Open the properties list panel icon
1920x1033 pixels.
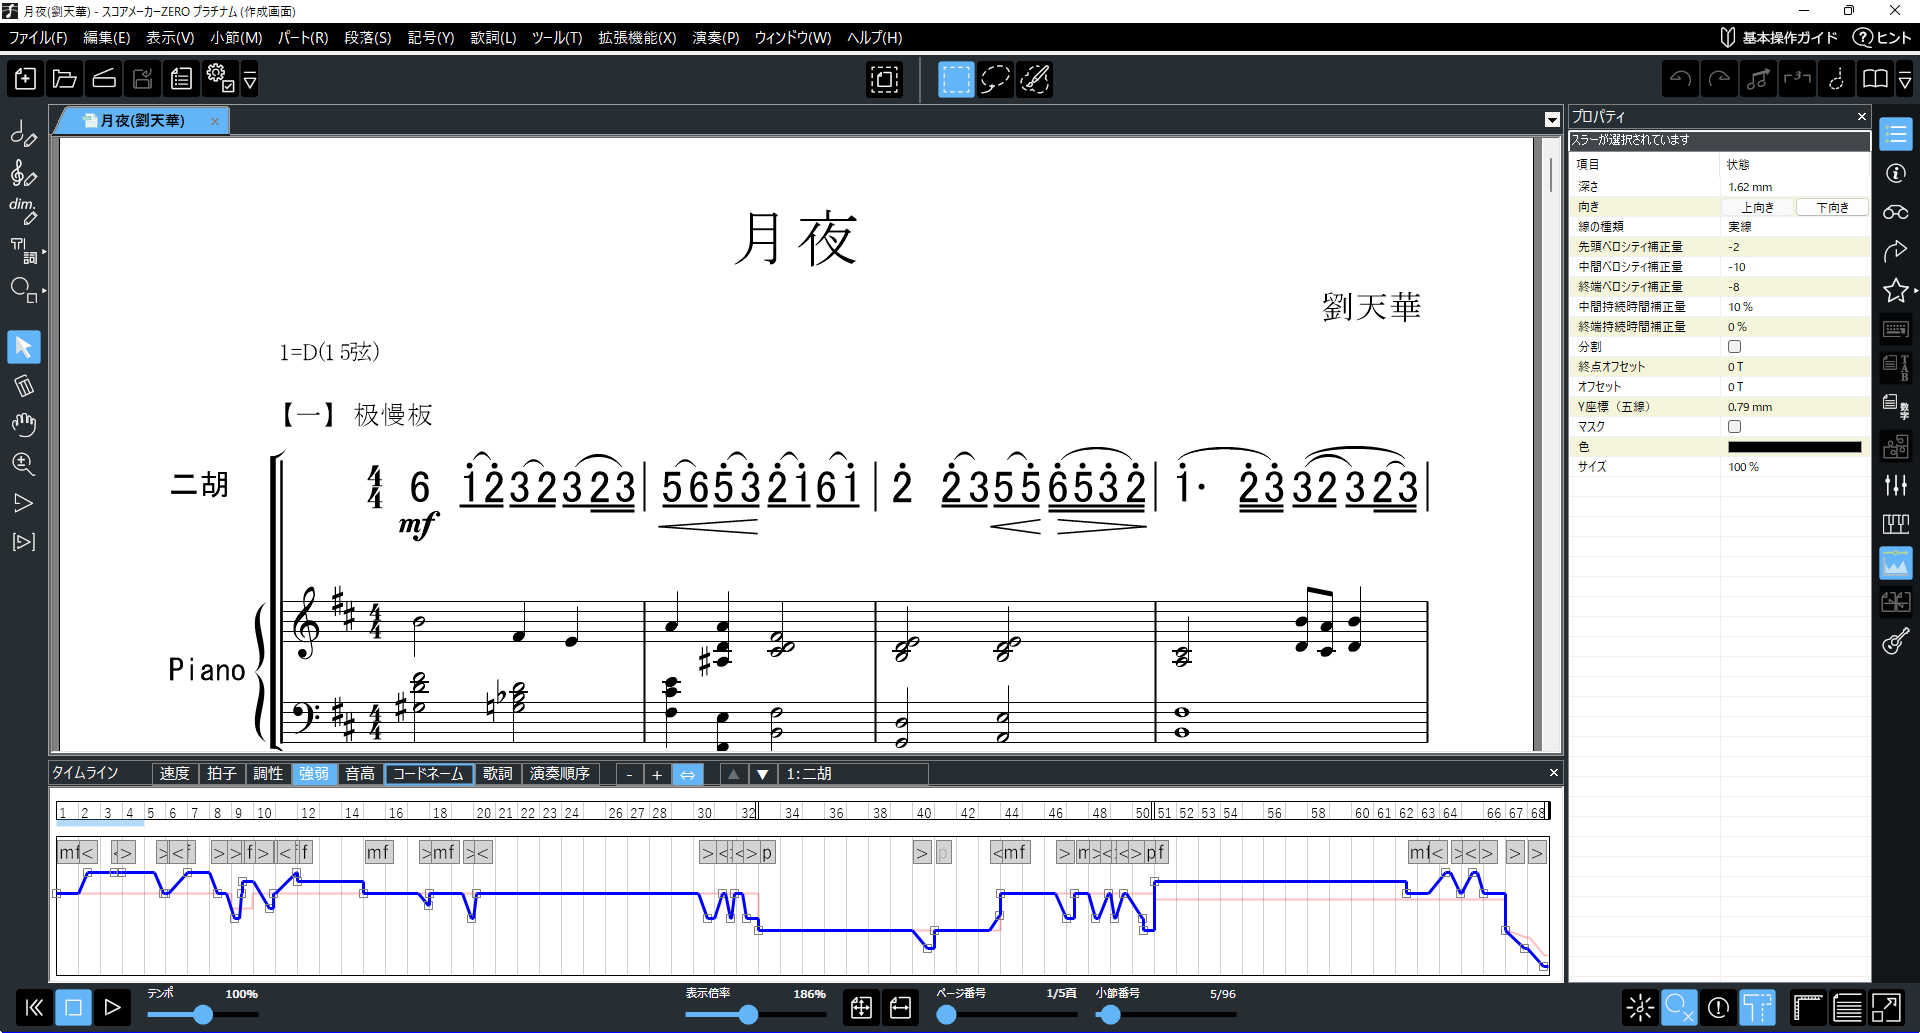click(1896, 134)
